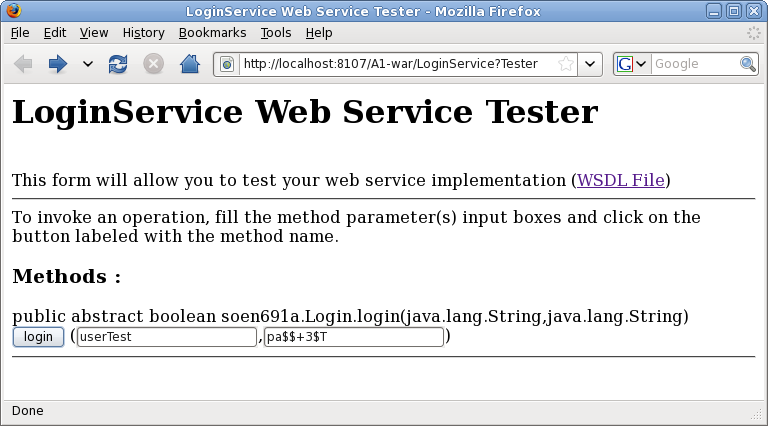Click the site identity icon in address bar
768x426 pixels.
point(227,64)
